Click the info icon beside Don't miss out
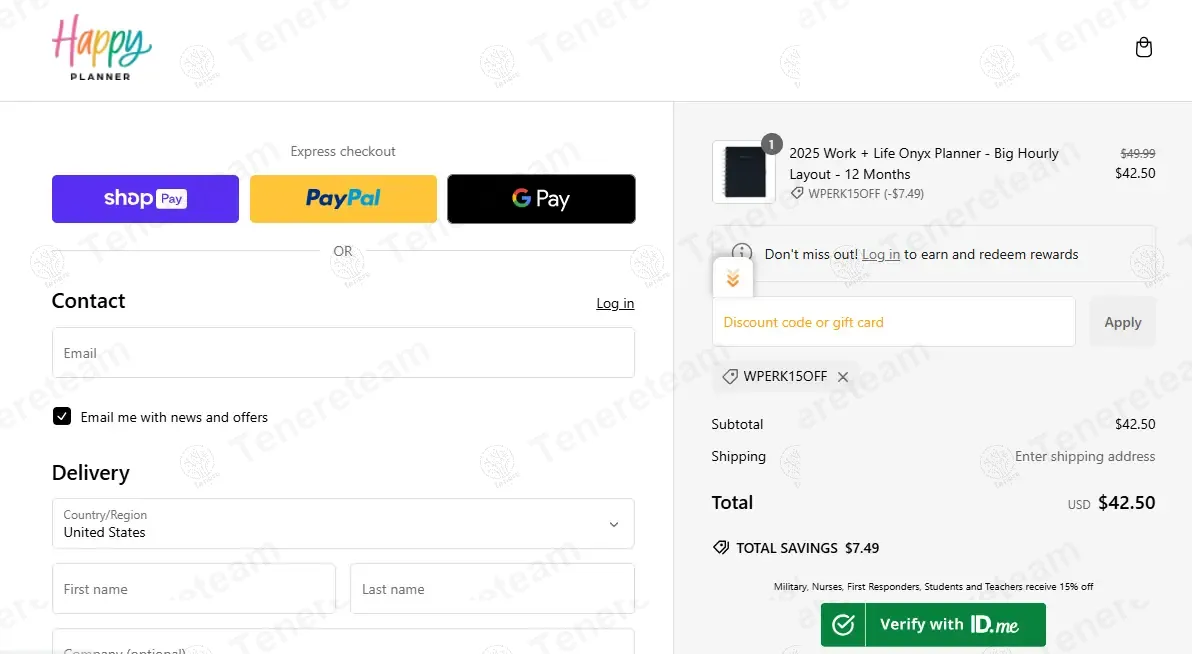Viewport: 1192px width, 654px height. [741, 253]
